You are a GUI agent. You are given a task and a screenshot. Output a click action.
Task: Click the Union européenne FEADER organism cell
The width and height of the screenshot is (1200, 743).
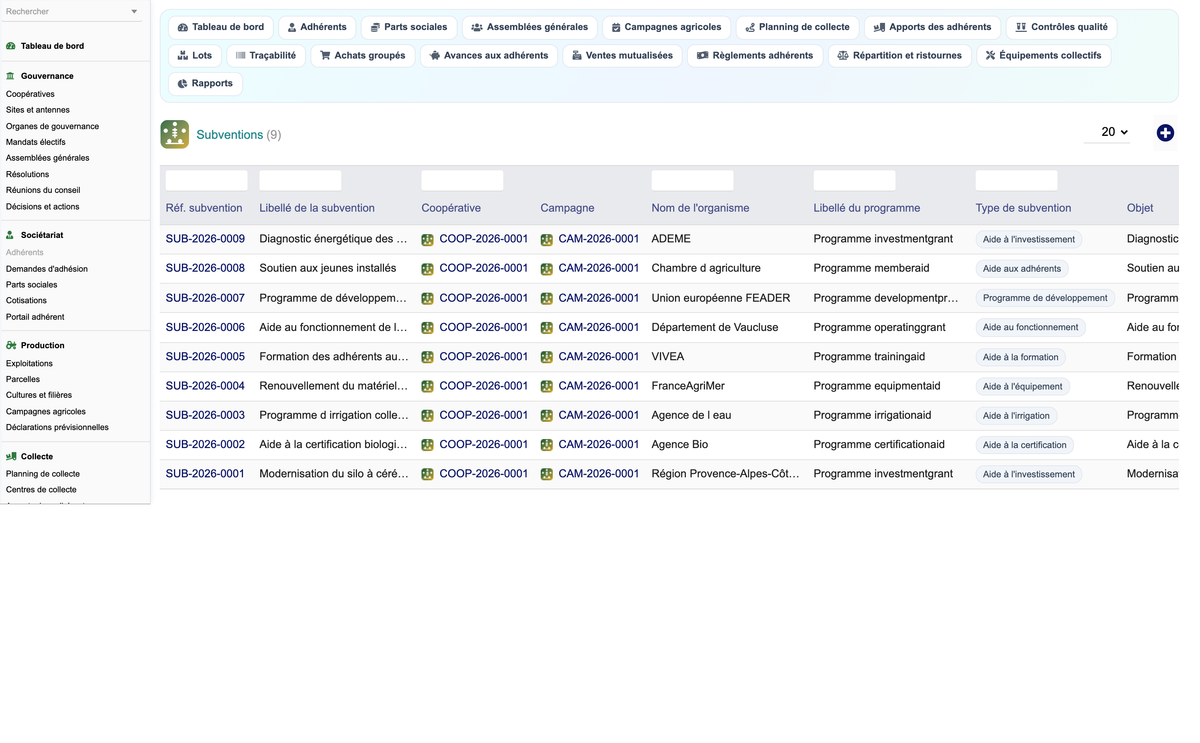click(x=721, y=298)
